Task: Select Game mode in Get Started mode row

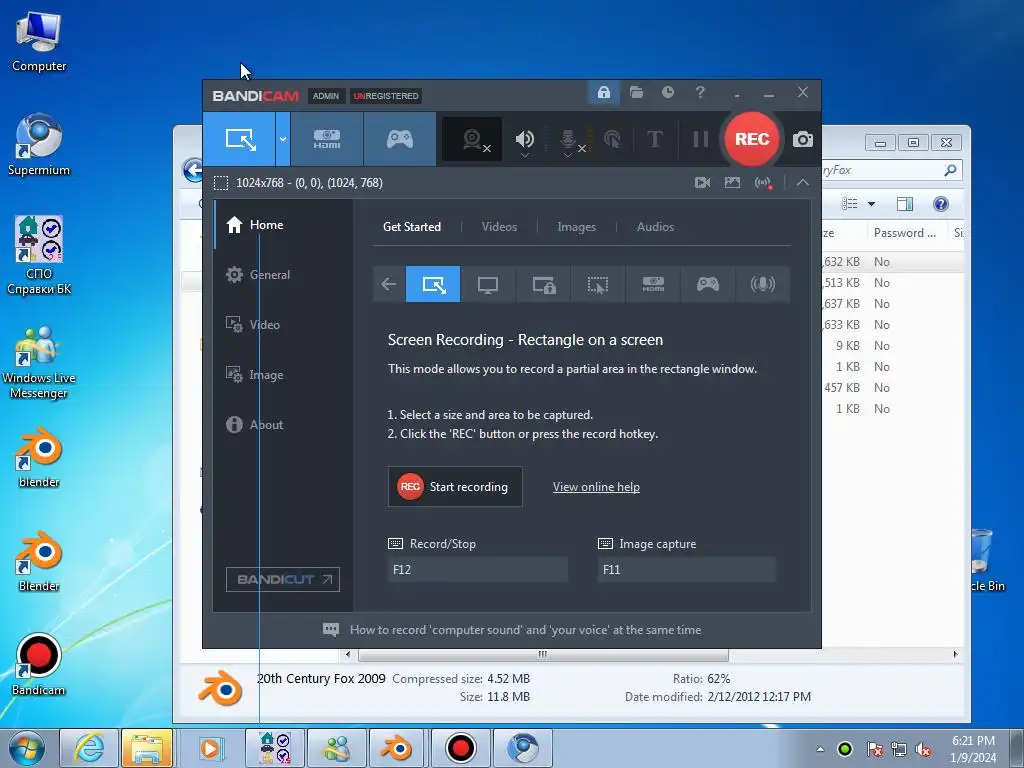Action: click(x=708, y=284)
